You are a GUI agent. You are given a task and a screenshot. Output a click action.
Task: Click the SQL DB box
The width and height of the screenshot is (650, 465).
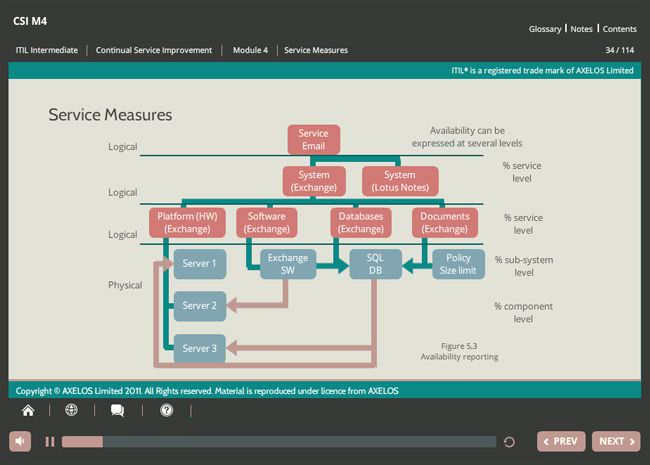376,264
